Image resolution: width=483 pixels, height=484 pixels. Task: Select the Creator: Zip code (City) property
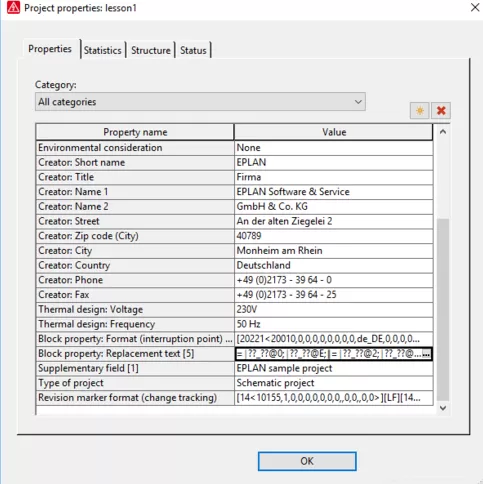click(x=135, y=236)
